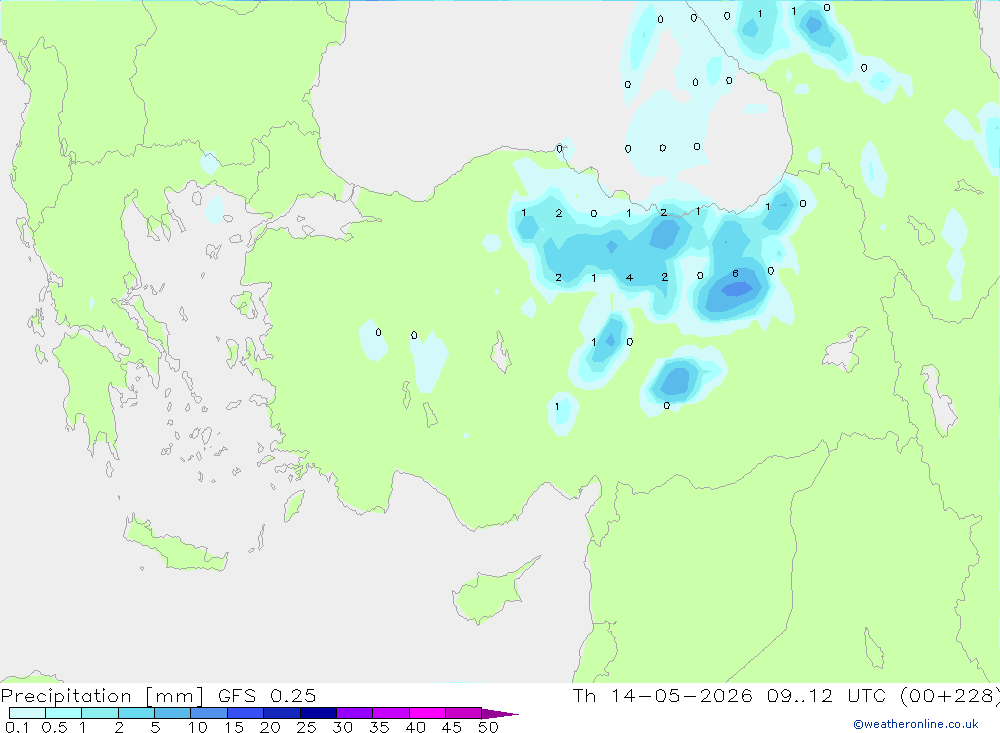Image resolution: width=1000 pixels, height=733 pixels.
Task: Pick the 5–10 mm blue legend swatch
Action: 173,713
